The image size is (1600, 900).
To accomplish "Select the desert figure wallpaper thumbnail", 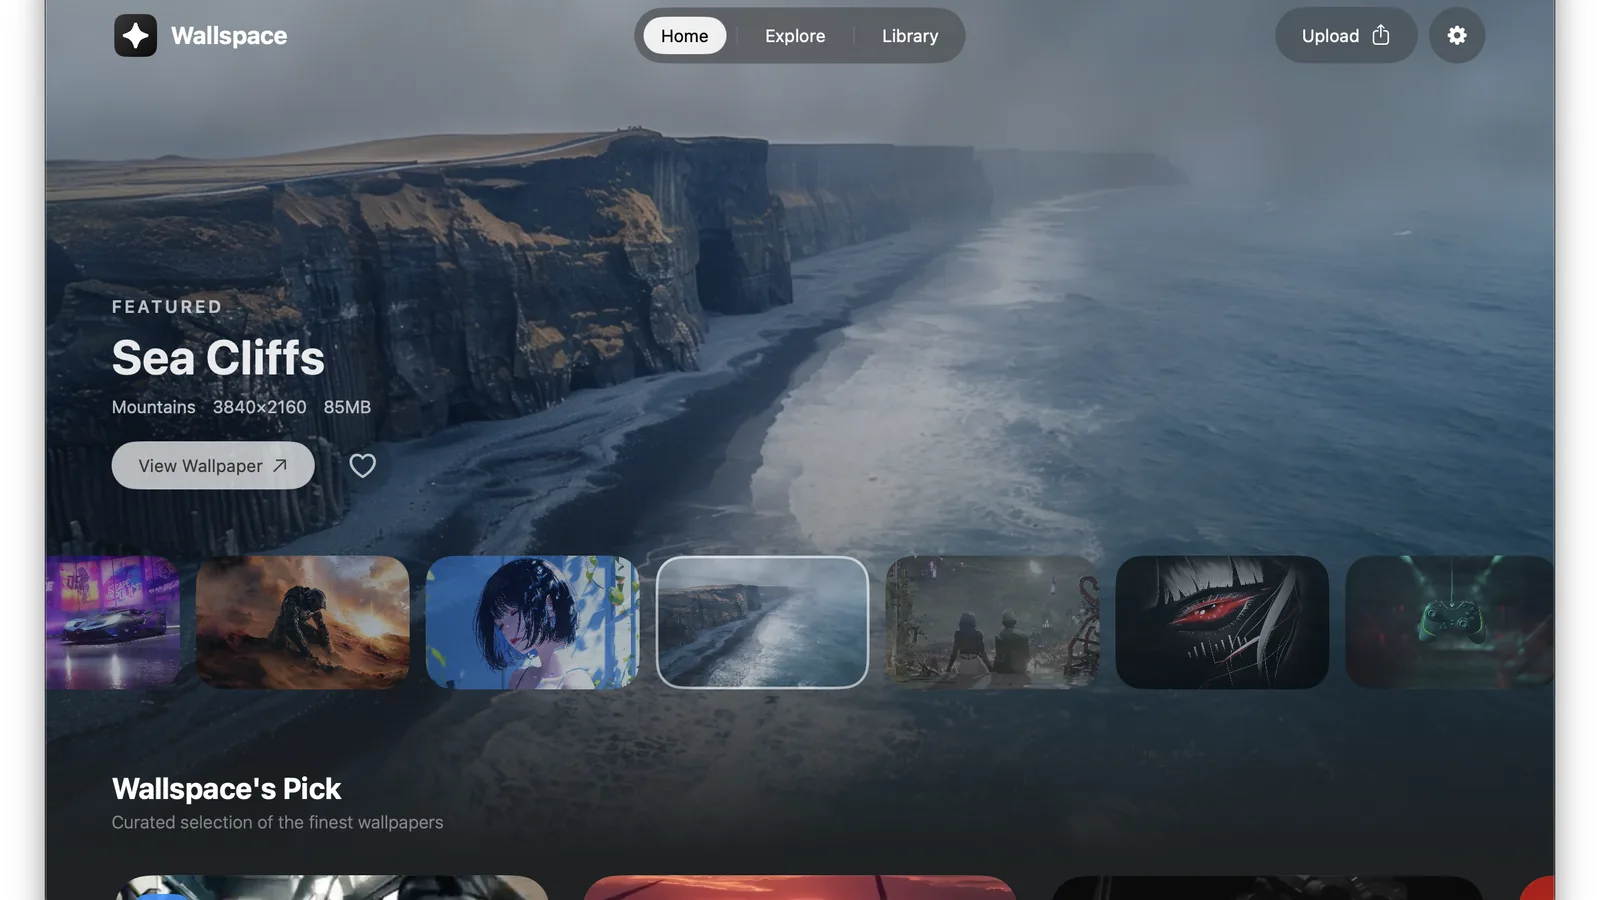I will coord(303,622).
